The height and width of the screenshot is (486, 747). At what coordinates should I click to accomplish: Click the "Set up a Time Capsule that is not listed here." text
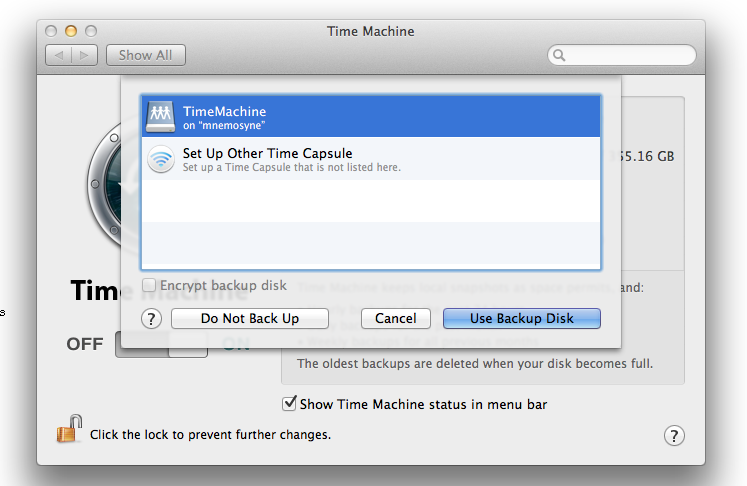(x=292, y=167)
